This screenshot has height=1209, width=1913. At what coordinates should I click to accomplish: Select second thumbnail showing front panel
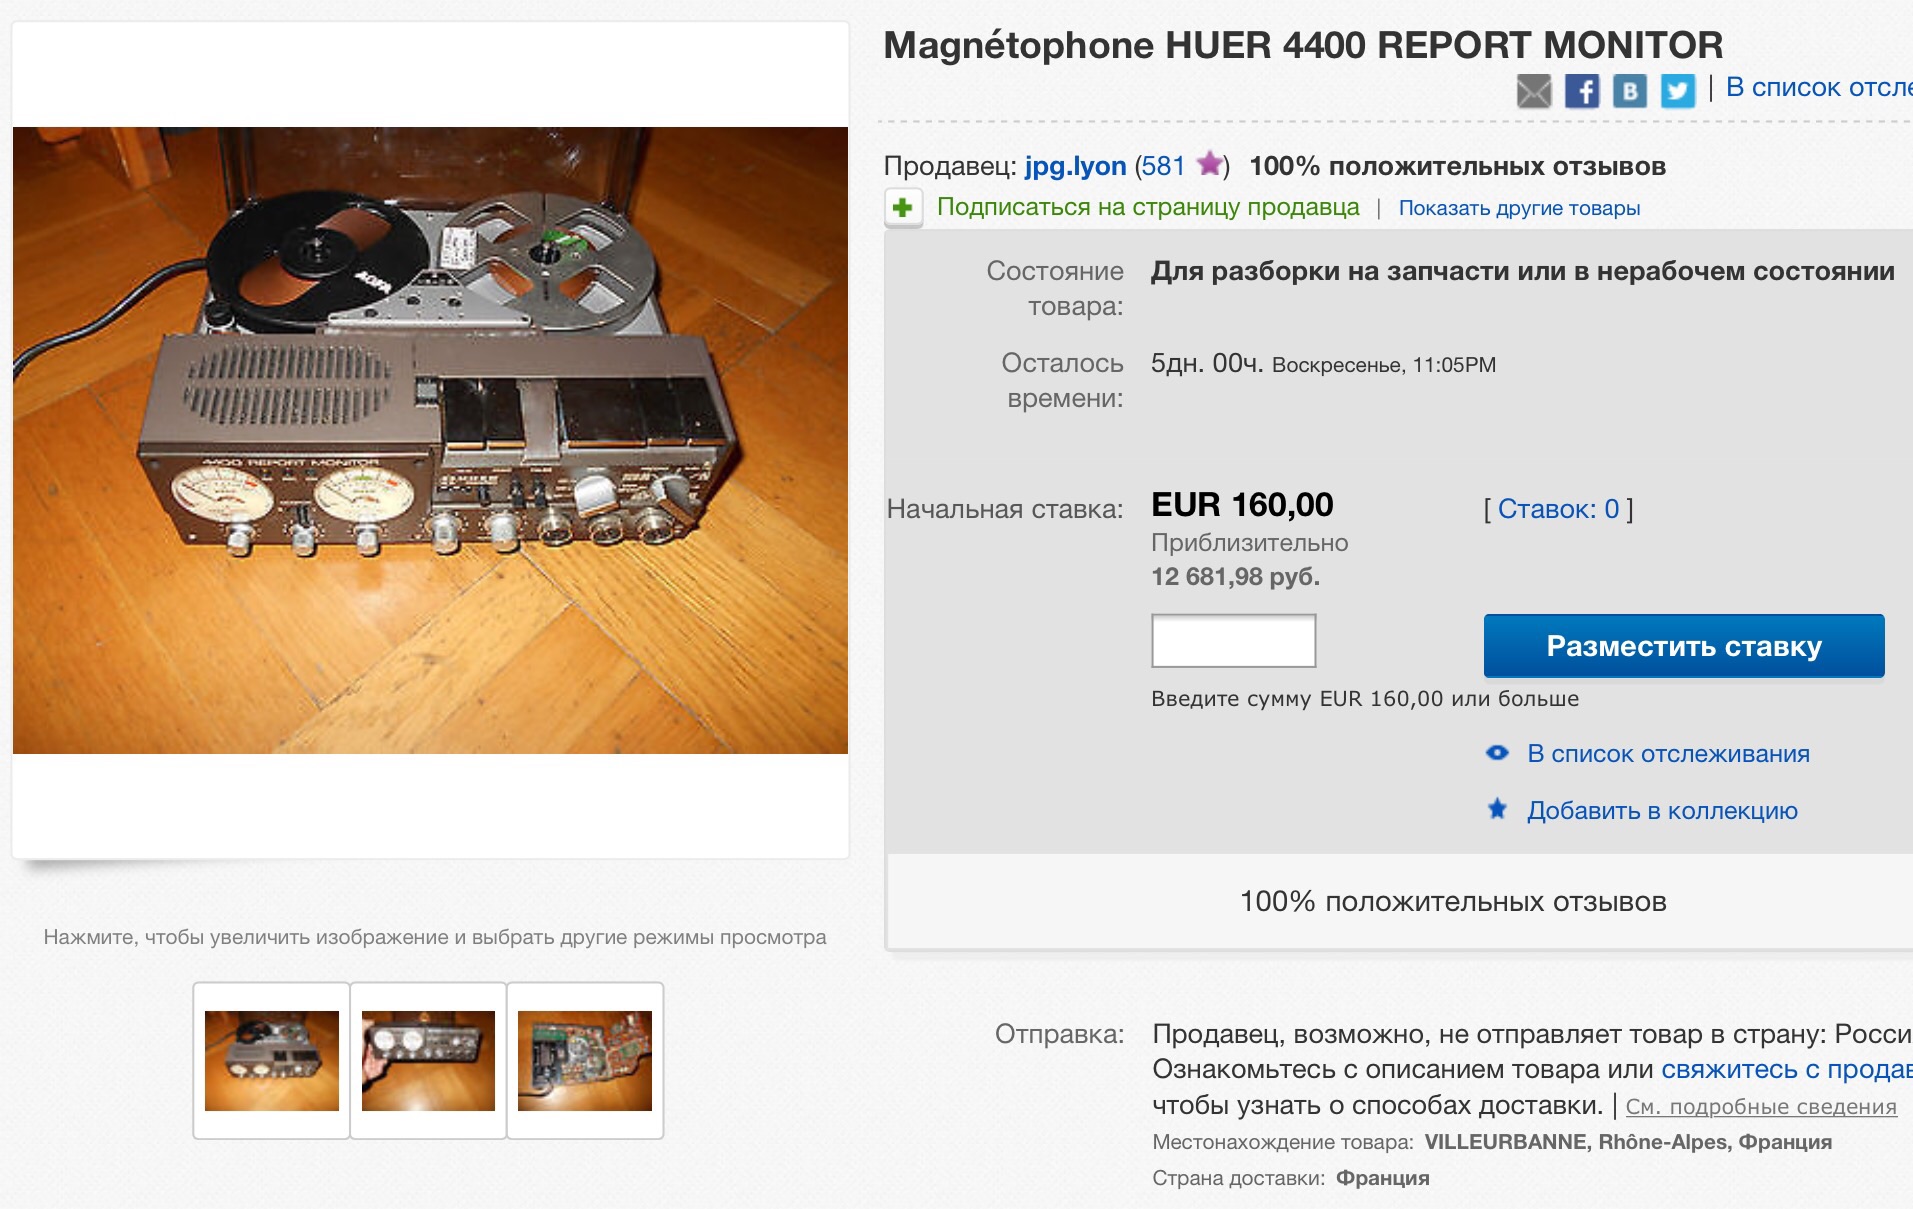pyautogui.click(x=428, y=1060)
